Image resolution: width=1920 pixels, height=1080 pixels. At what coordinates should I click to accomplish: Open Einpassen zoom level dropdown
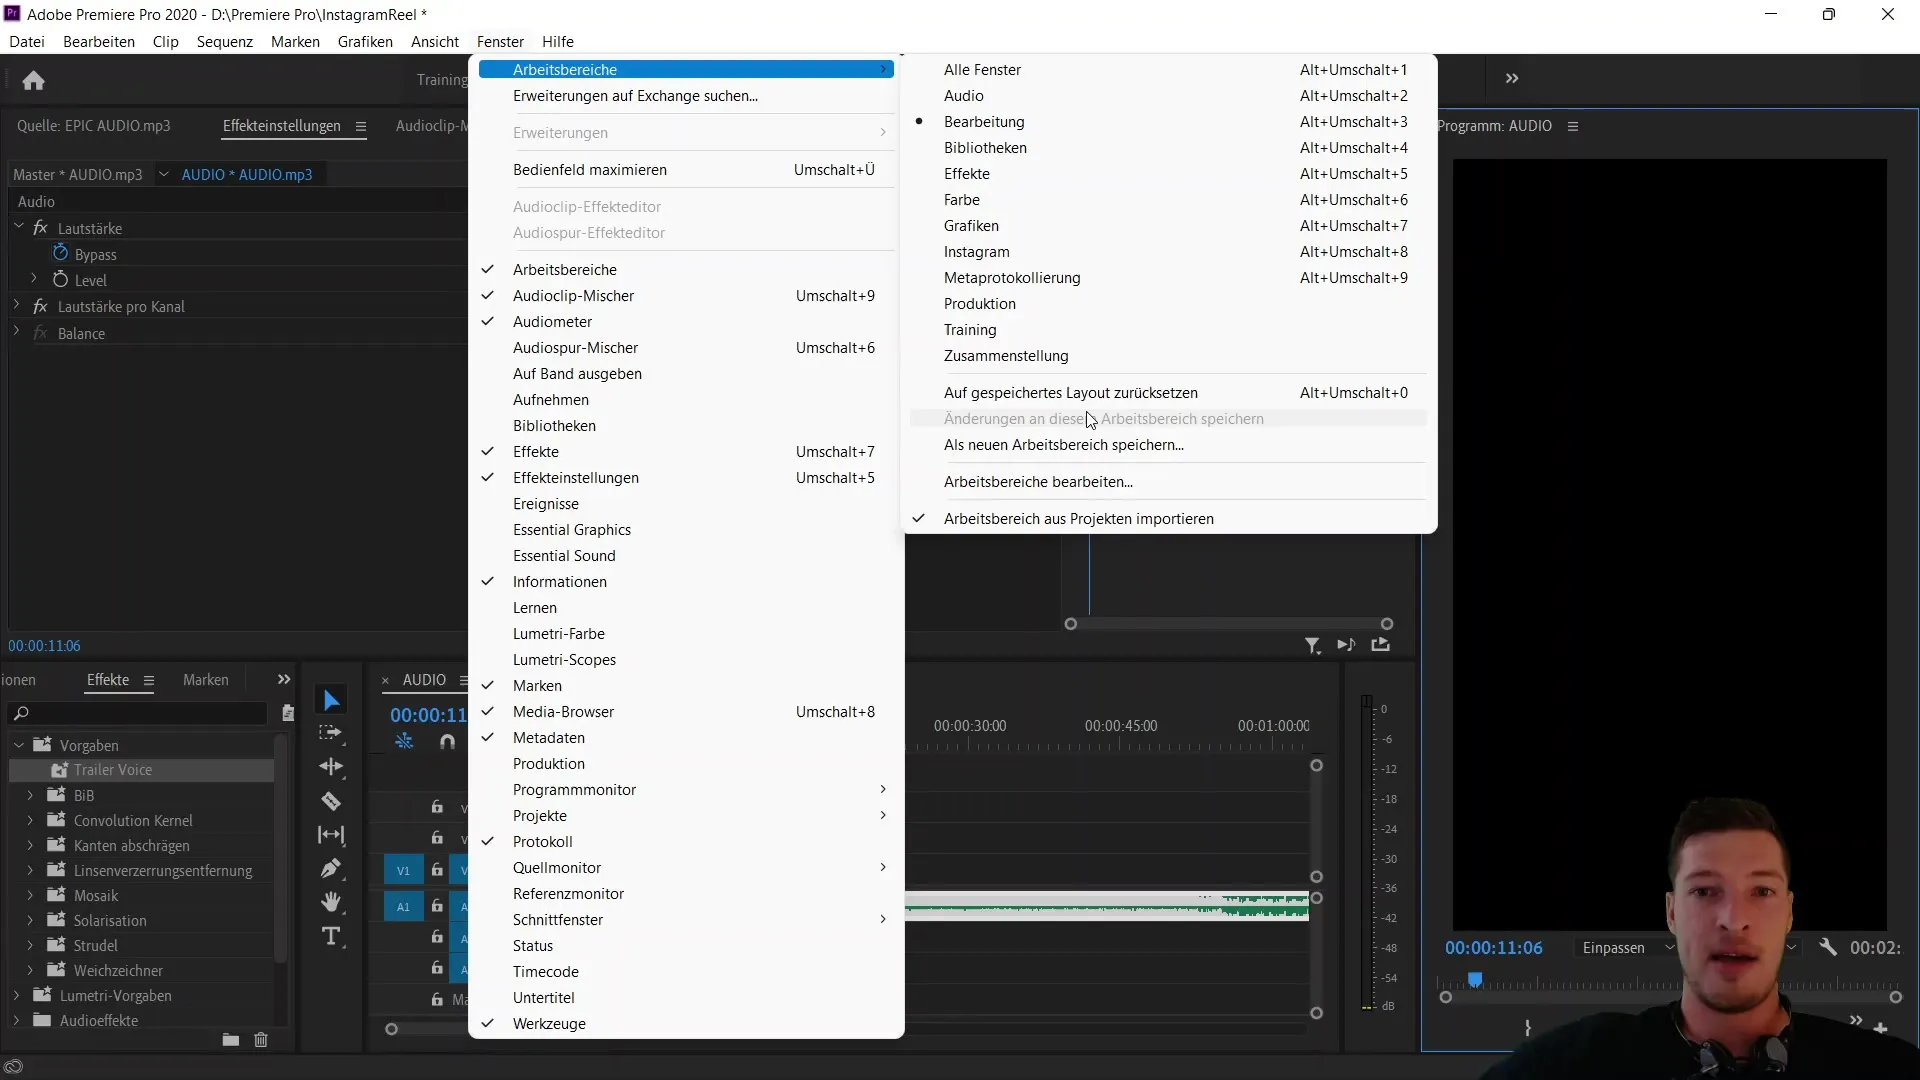point(1626,948)
